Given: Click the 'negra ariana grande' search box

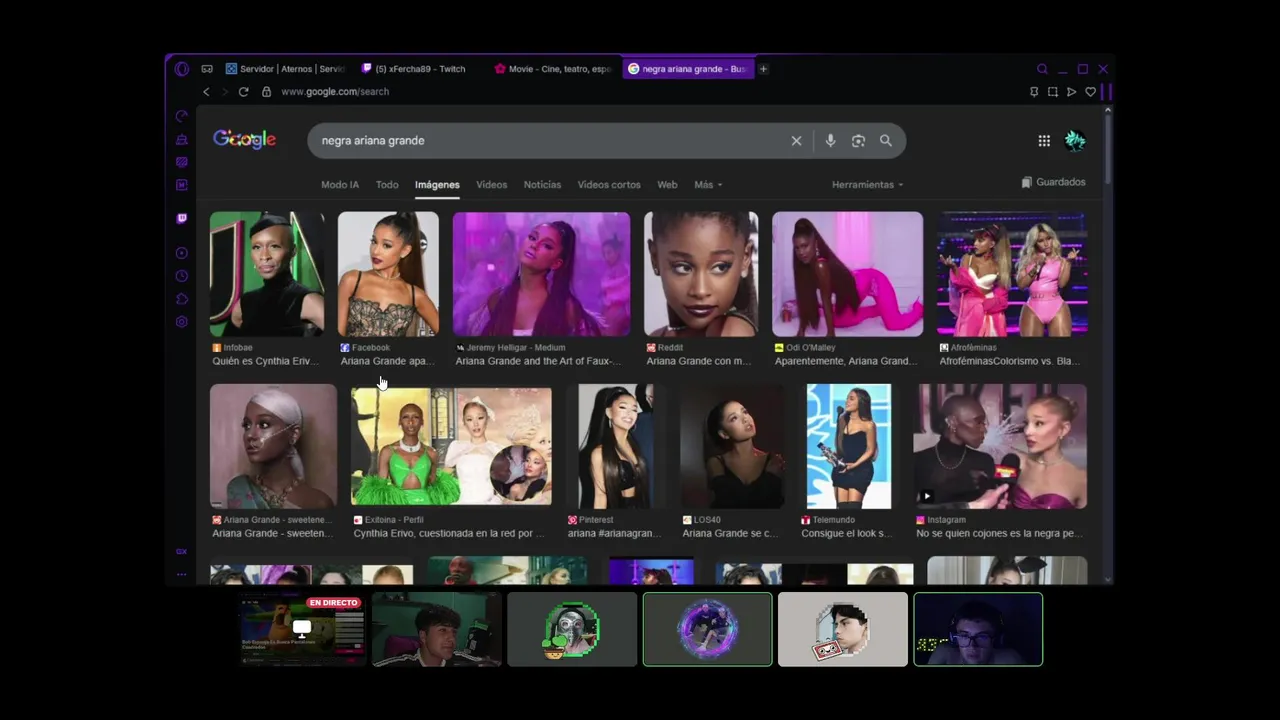Looking at the screenshot, I should (x=550, y=141).
